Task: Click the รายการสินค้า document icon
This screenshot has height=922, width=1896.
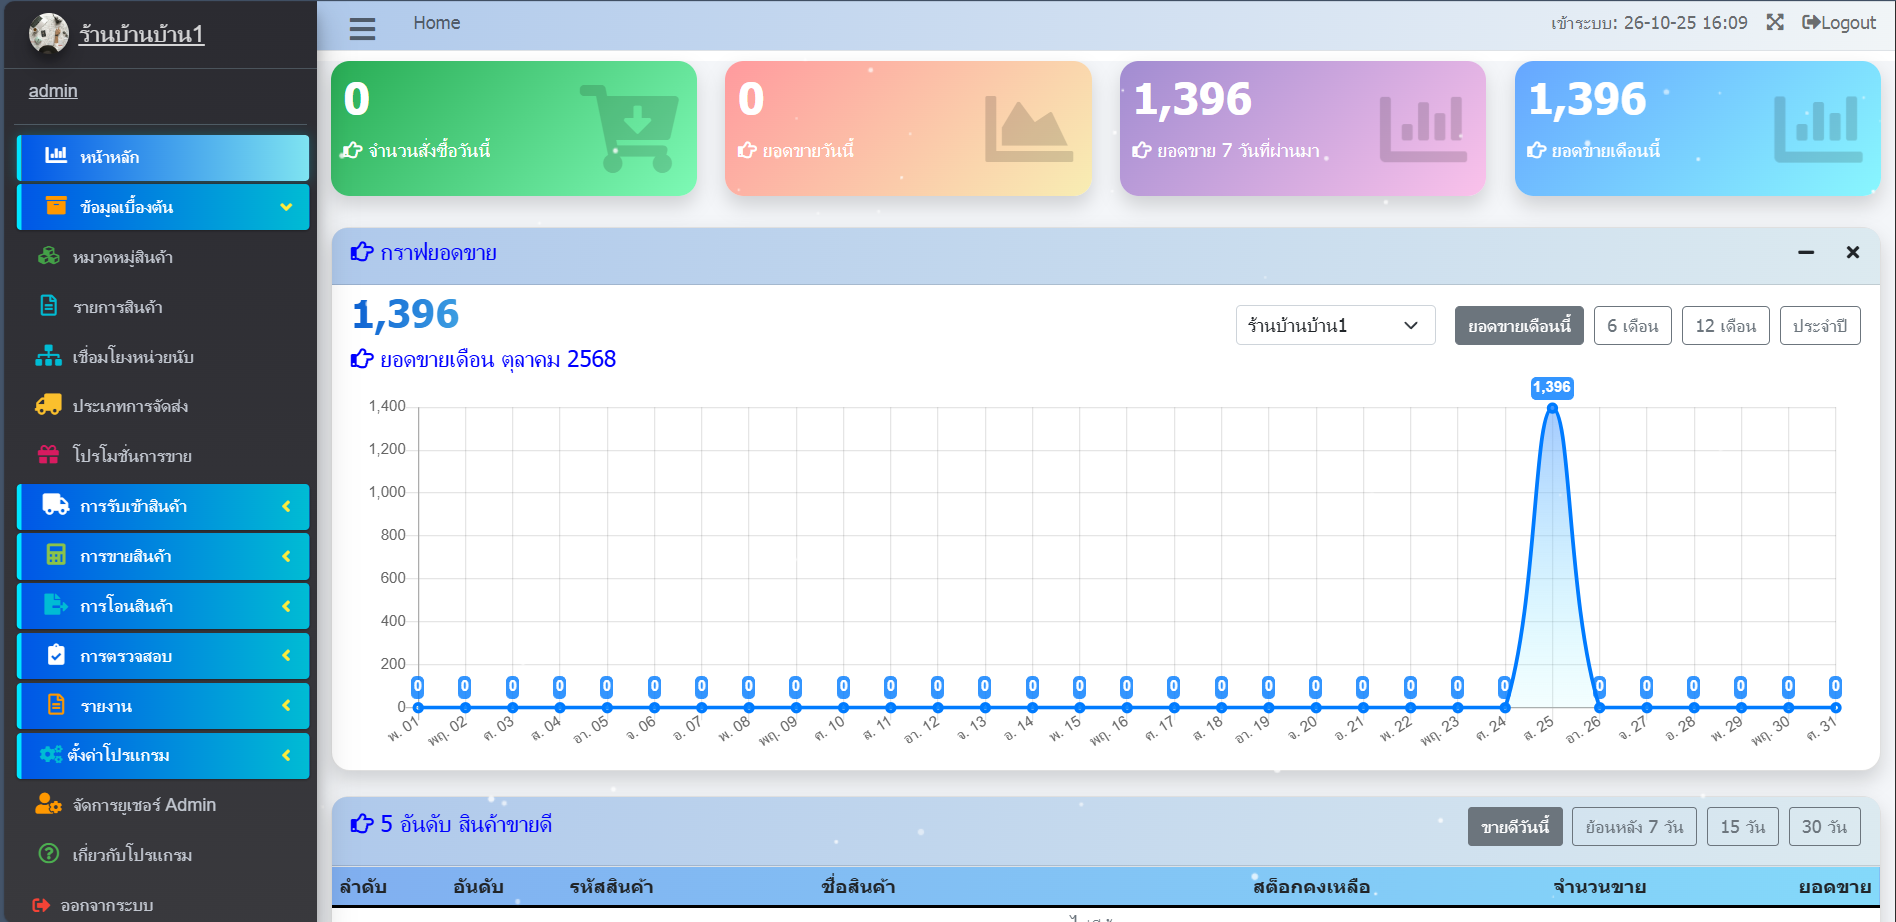Action: coord(48,306)
